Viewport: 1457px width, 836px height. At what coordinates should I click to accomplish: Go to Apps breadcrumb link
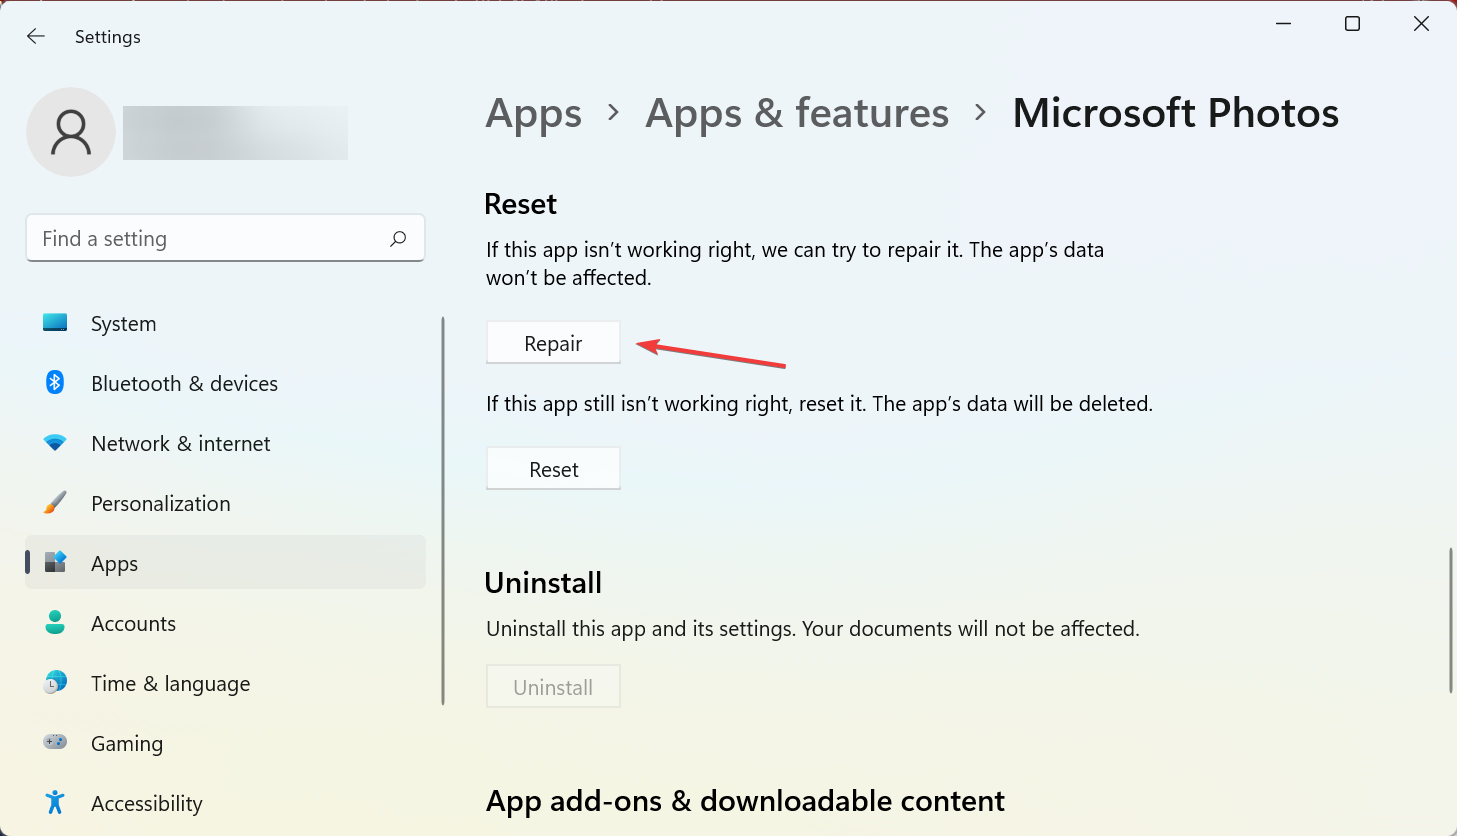point(533,114)
